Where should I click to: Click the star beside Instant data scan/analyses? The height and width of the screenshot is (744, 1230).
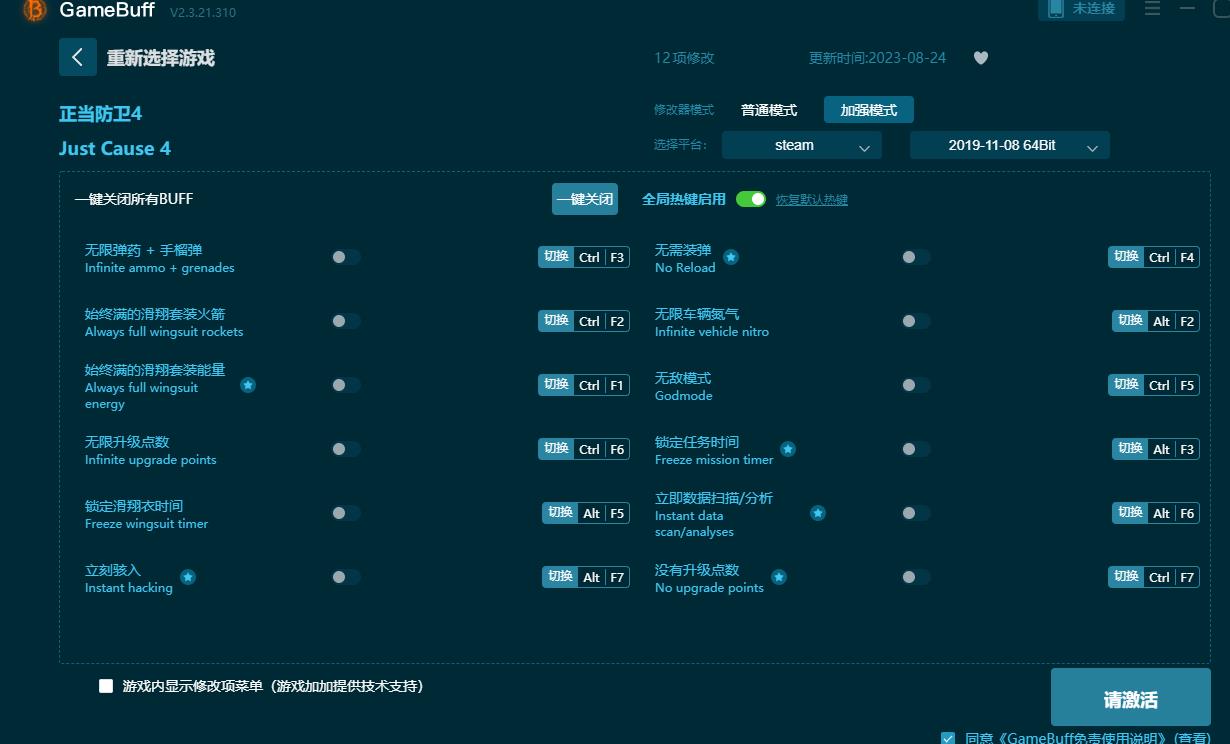click(x=818, y=513)
